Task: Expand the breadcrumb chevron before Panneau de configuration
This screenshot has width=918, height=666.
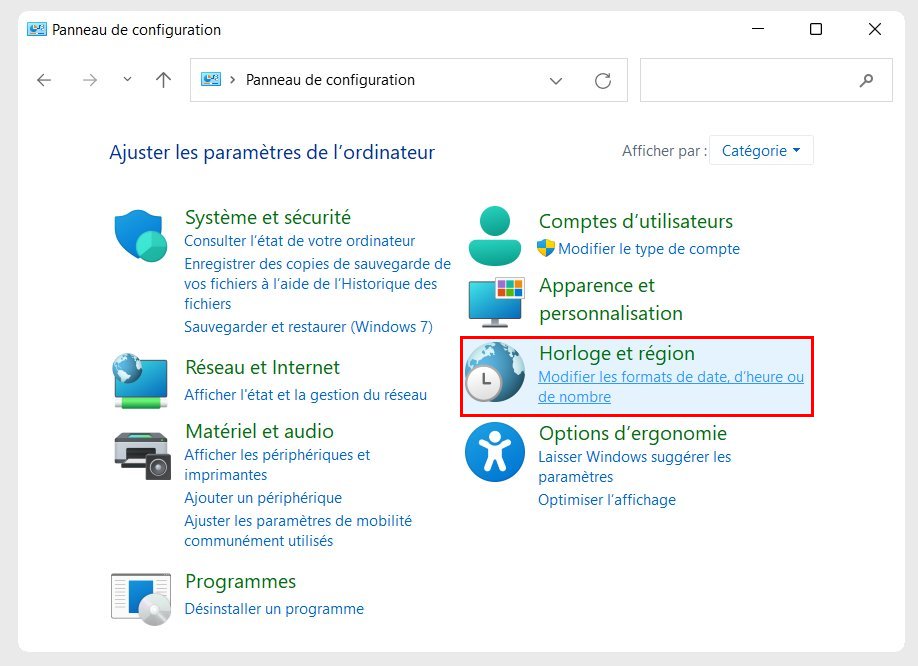Action: 232,80
